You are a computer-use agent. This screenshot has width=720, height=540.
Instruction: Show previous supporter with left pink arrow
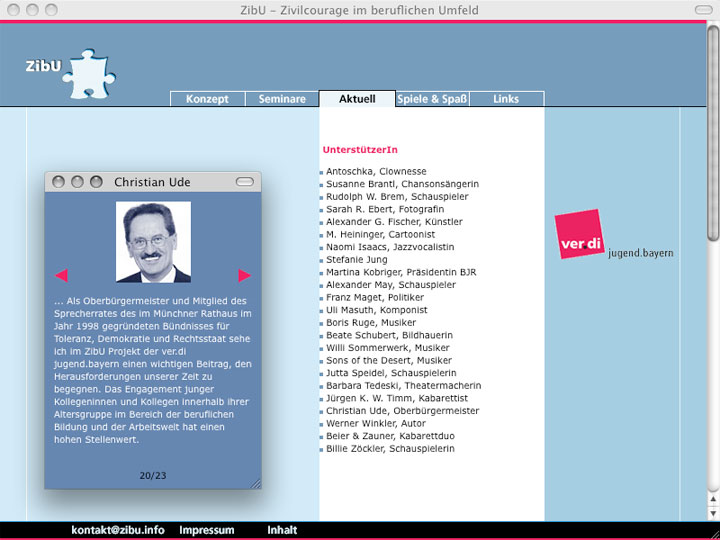(x=61, y=275)
